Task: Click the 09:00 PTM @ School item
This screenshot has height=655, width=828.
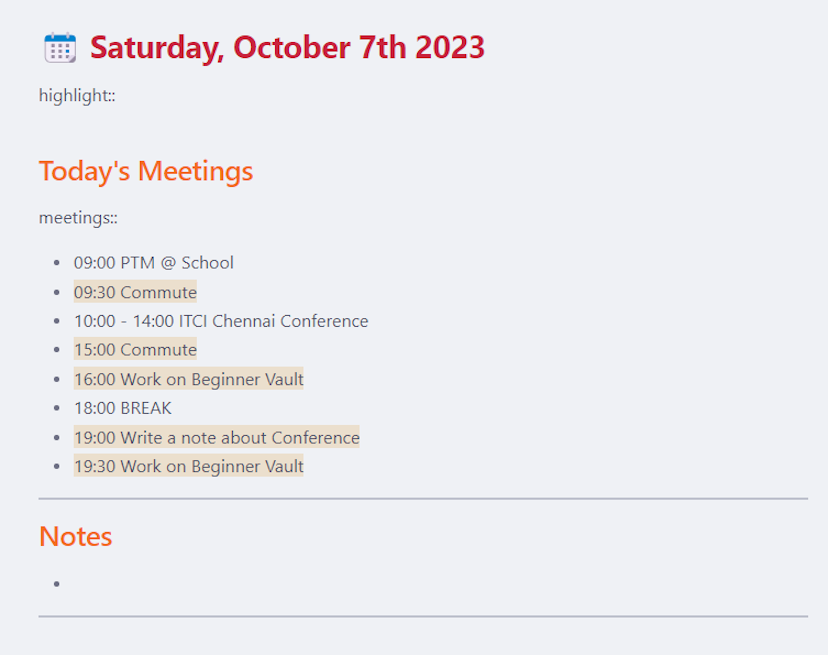Action: pyautogui.click(x=154, y=263)
